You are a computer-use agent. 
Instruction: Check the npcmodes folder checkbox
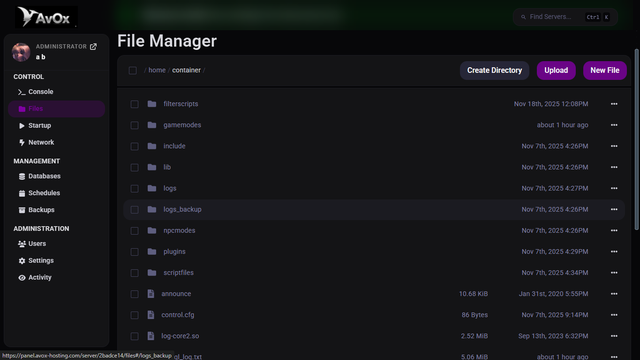pos(134,231)
